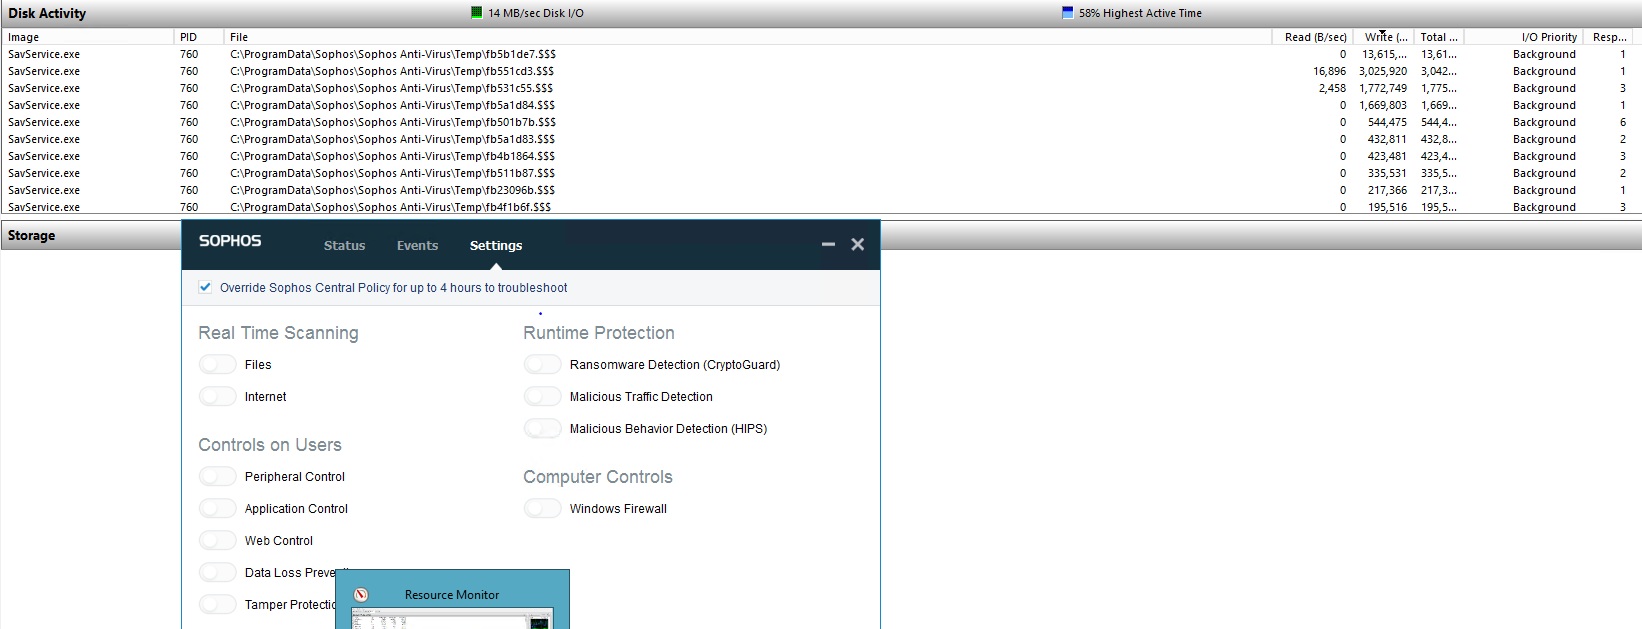Select row with file fb531c55.$$$
The width and height of the screenshot is (1642, 629).
tap(821, 88)
